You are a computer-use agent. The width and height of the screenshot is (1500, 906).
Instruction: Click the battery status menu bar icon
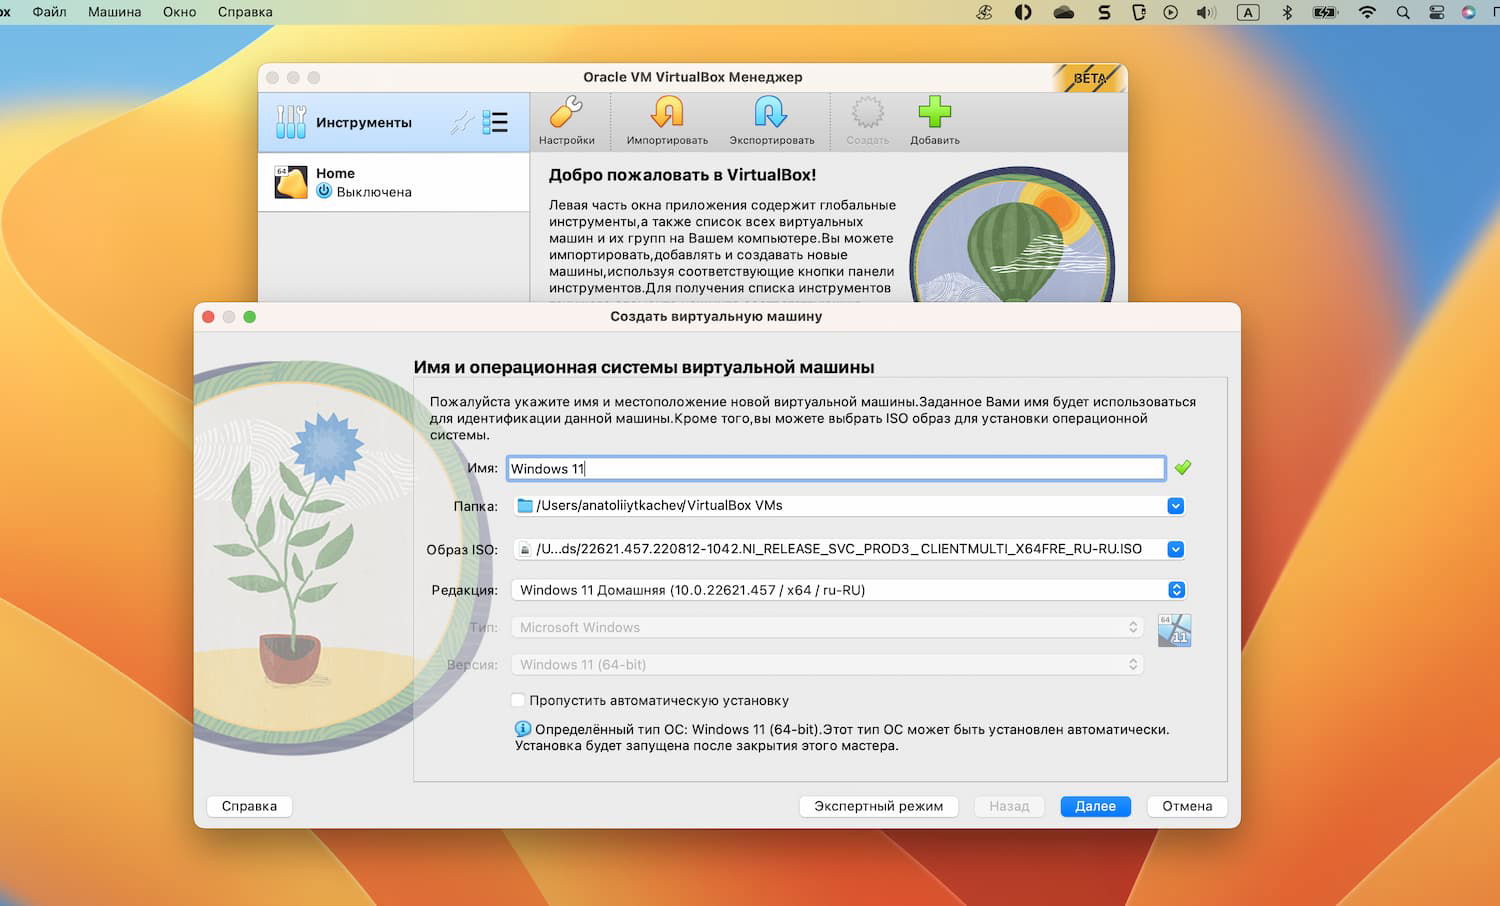pos(1325,12)
